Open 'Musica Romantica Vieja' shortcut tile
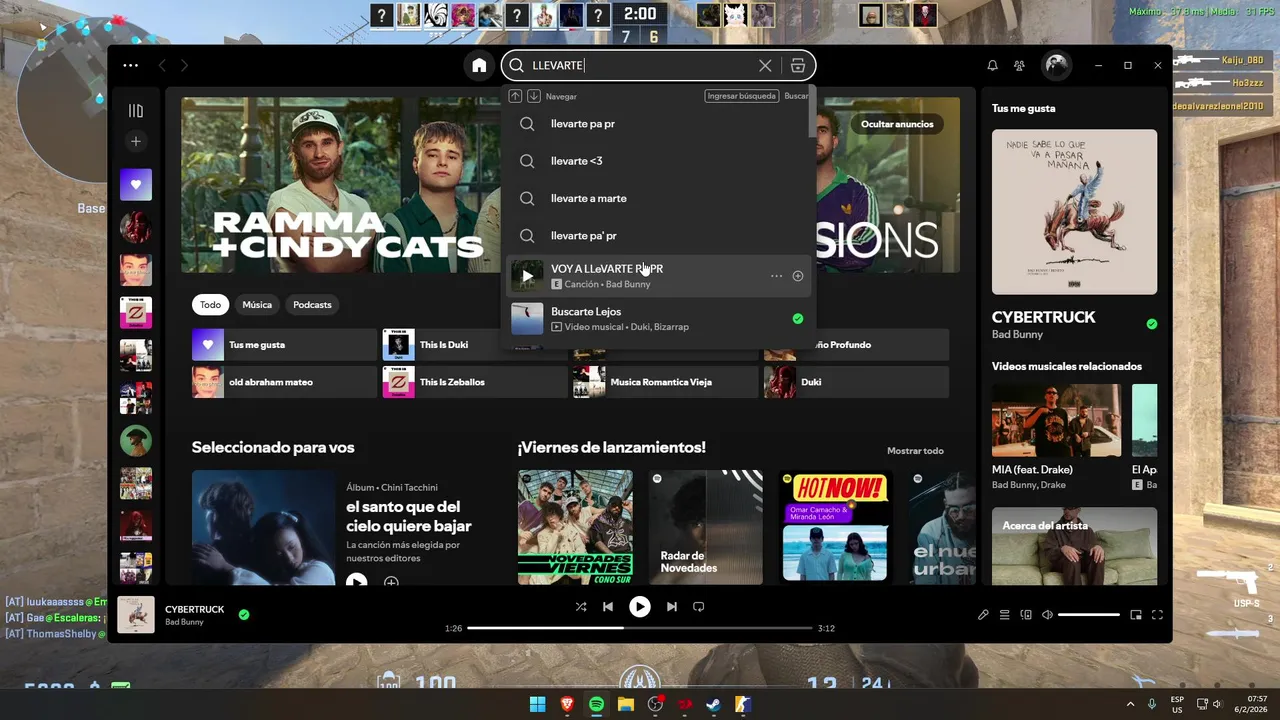1280x720 pixels. coord(665,382)
